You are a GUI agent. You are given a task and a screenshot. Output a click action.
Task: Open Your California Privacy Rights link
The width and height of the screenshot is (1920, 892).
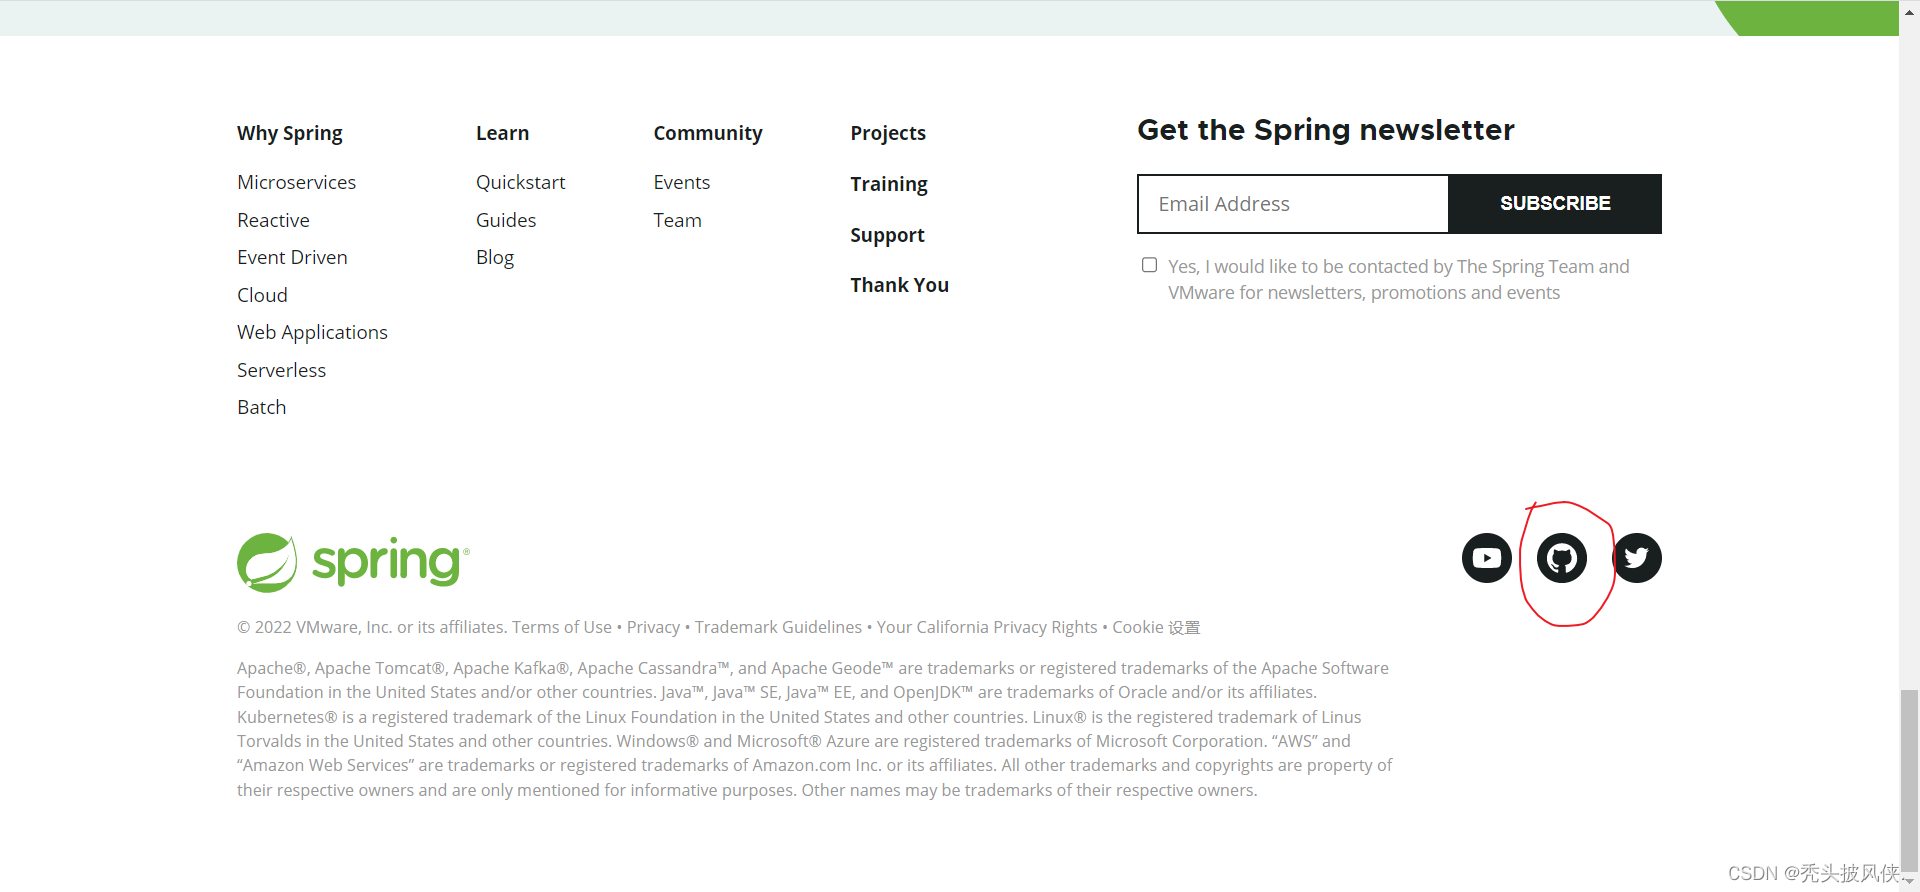[987, 627]
